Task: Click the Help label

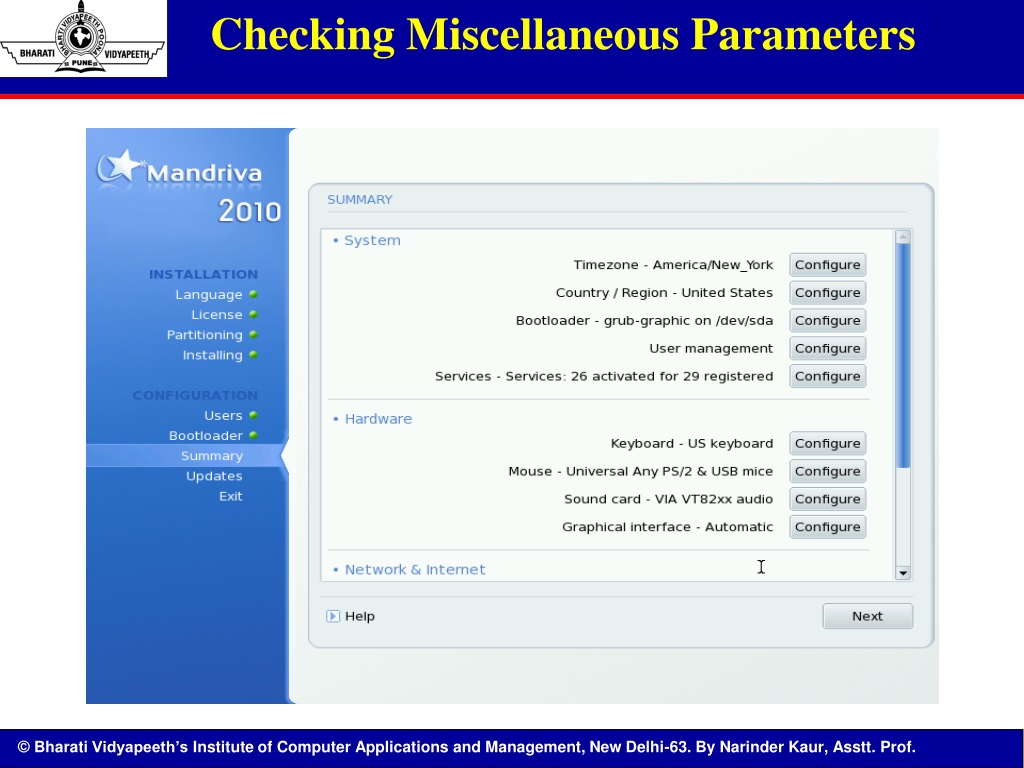Action: point(360,616)
